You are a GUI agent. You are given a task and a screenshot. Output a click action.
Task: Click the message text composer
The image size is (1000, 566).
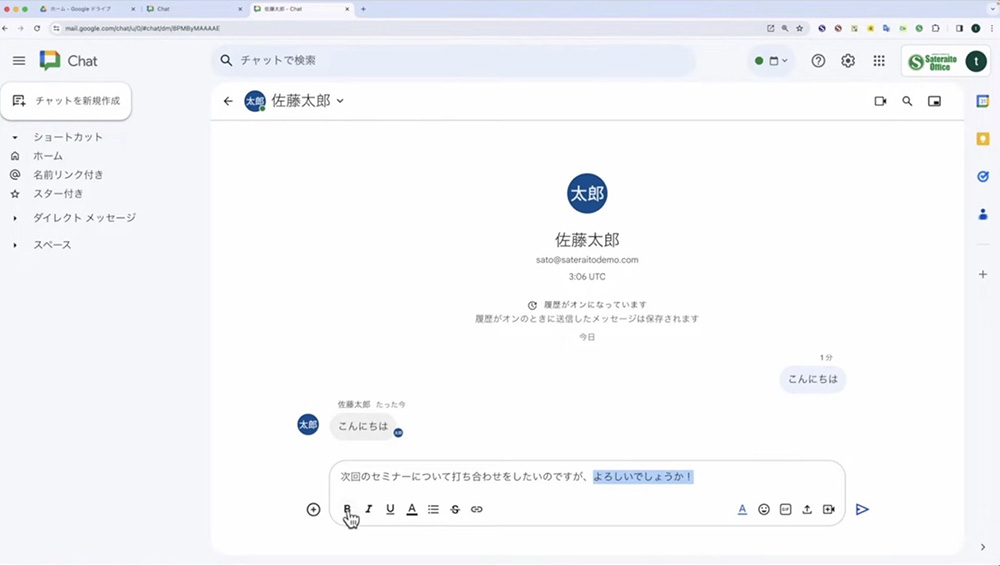(x=587, y=477)
